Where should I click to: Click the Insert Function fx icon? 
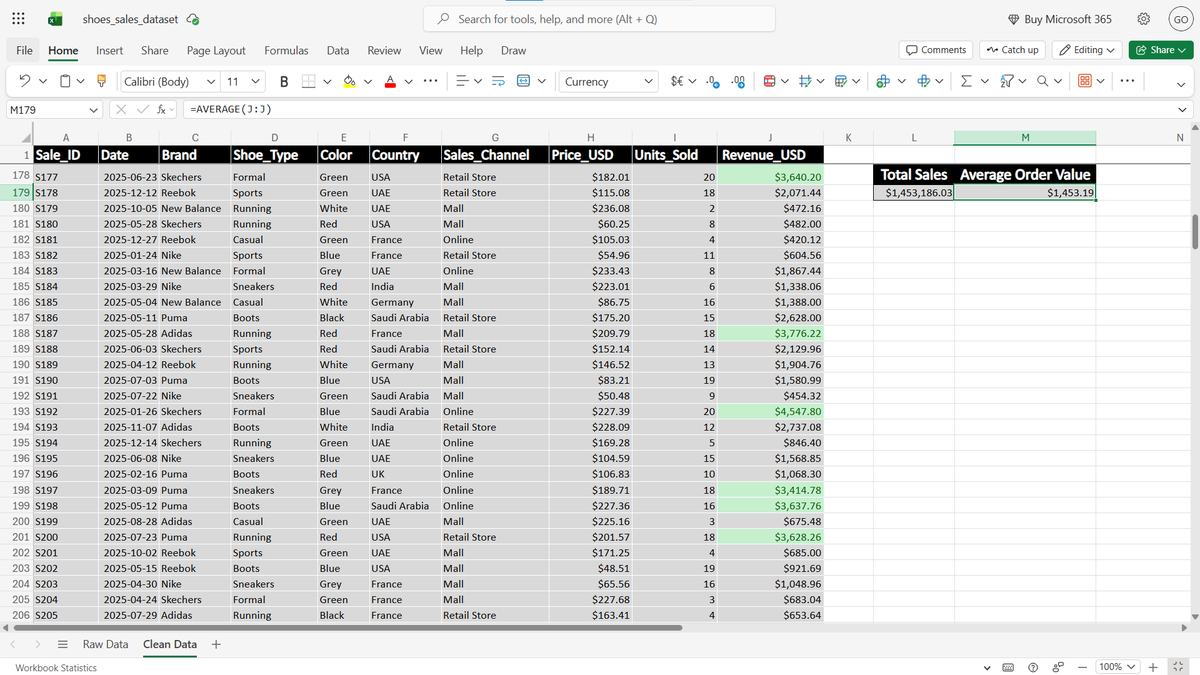(x=160, y=109)
